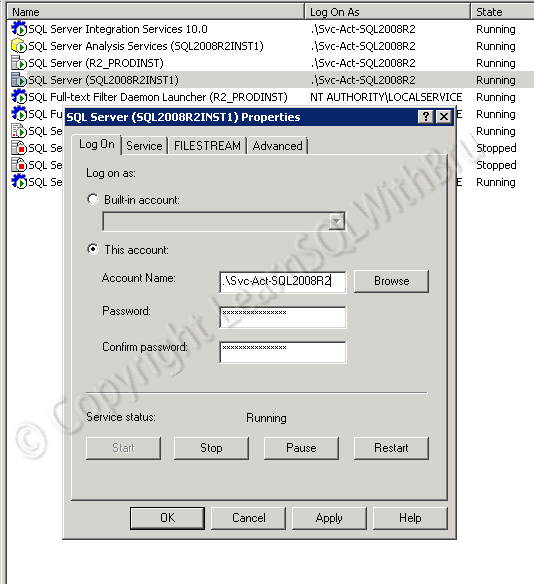Click the Stop service button
This screenshot has height=584, width=534.
211,448
